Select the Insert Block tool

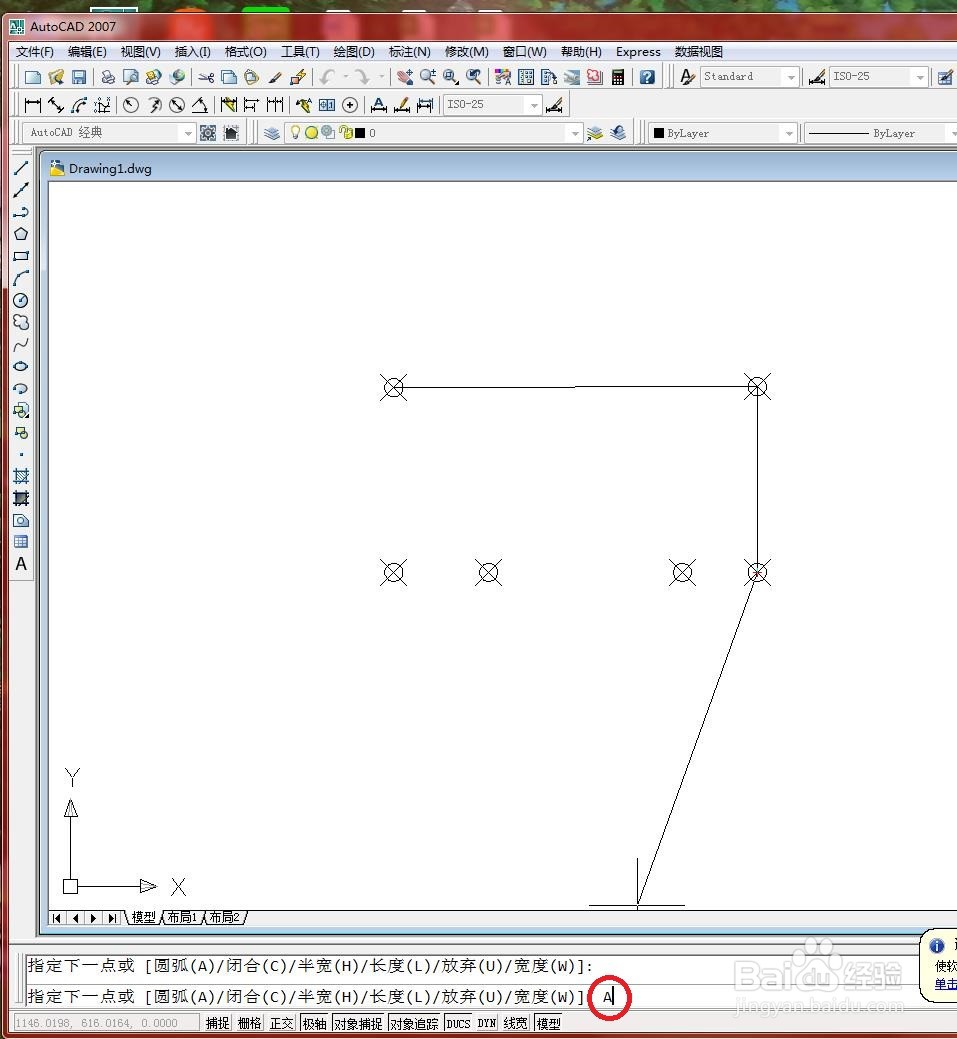[x=21, y=410]
